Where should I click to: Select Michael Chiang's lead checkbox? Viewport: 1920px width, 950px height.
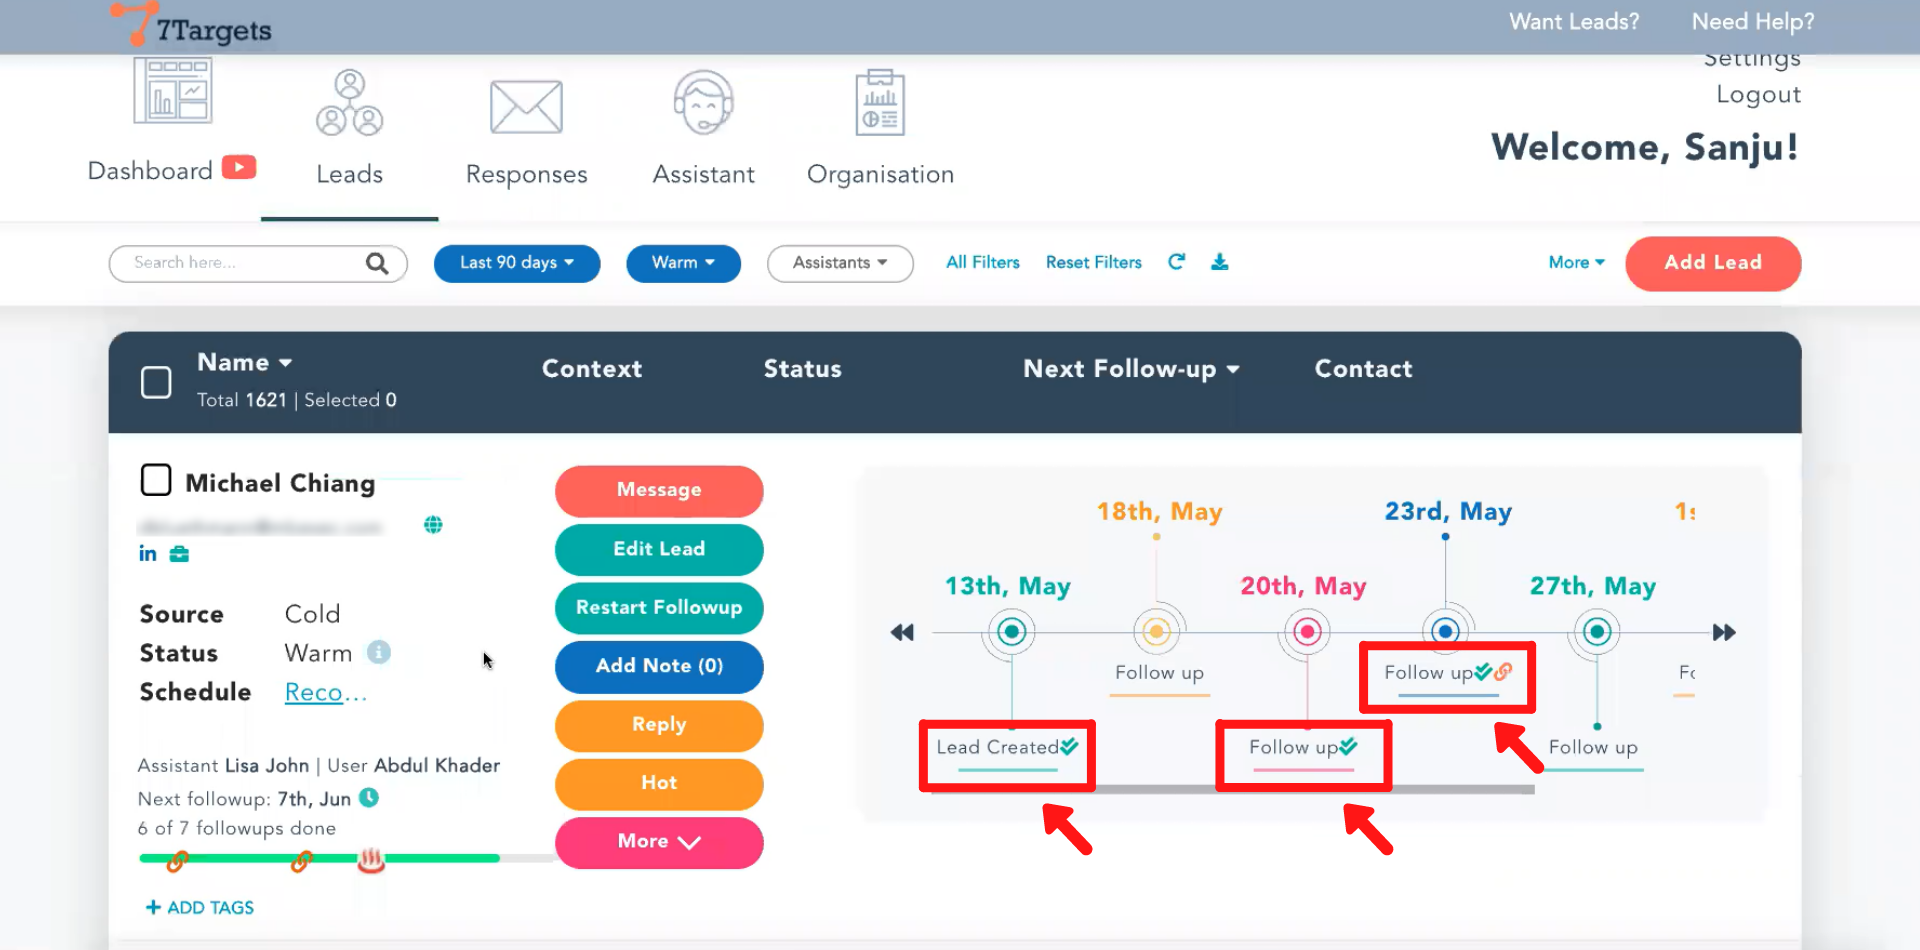tap(156, 480)
